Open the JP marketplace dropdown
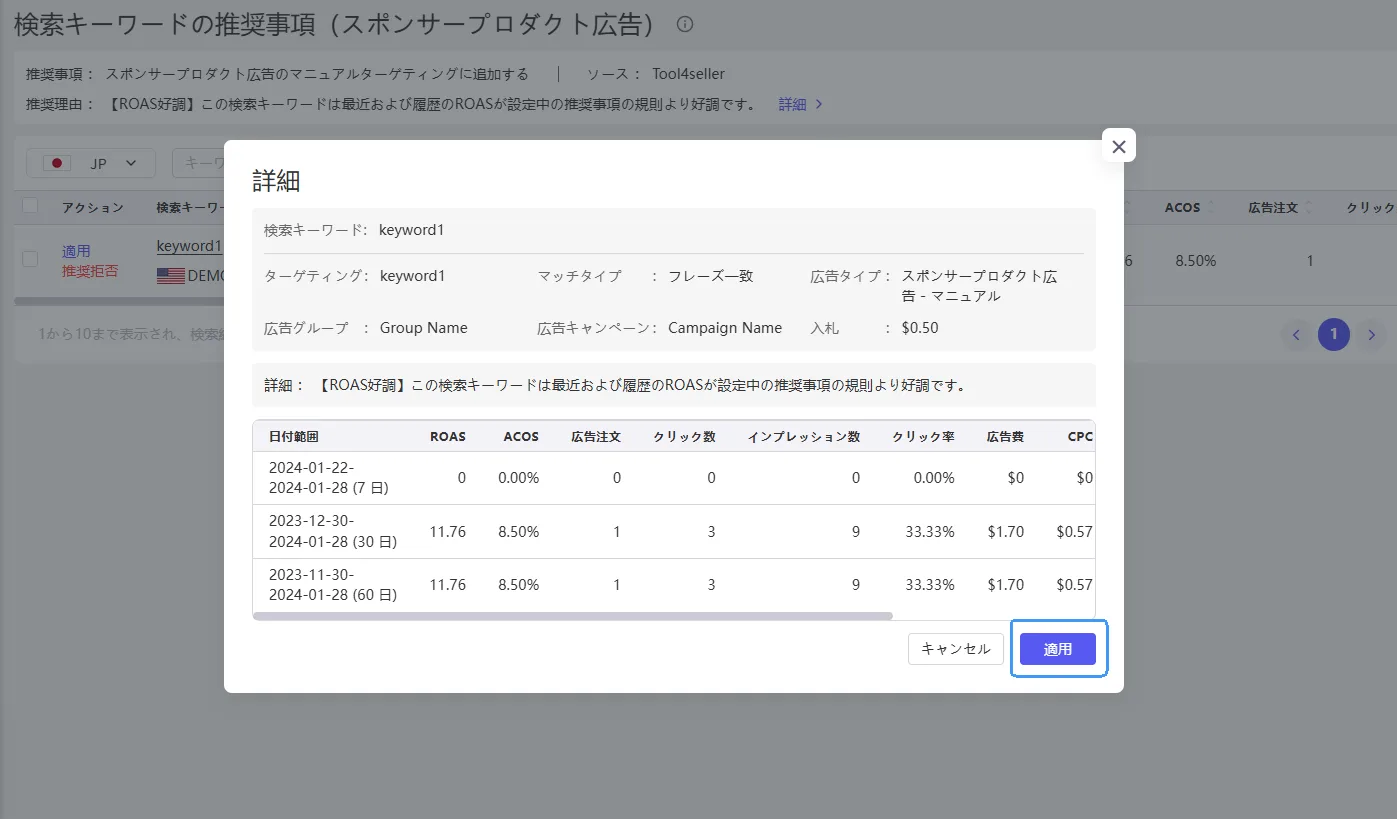Viewport: 1397px width, 819px height. point(91,163)
